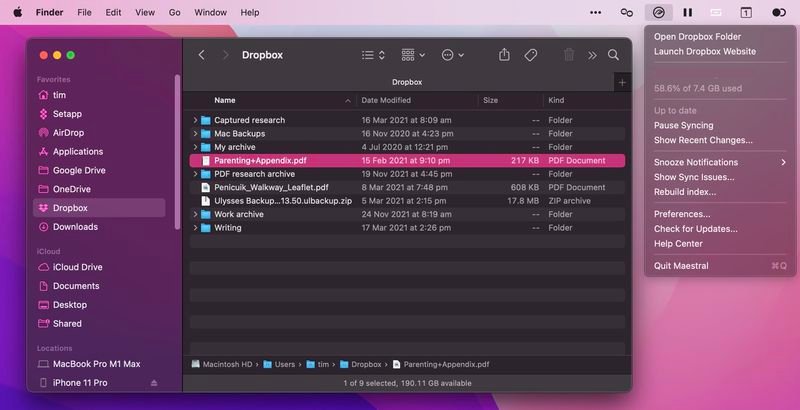Select the tim home folder in sidebar
This screenshot has width=800, height=410.
[x=99, y=95]
